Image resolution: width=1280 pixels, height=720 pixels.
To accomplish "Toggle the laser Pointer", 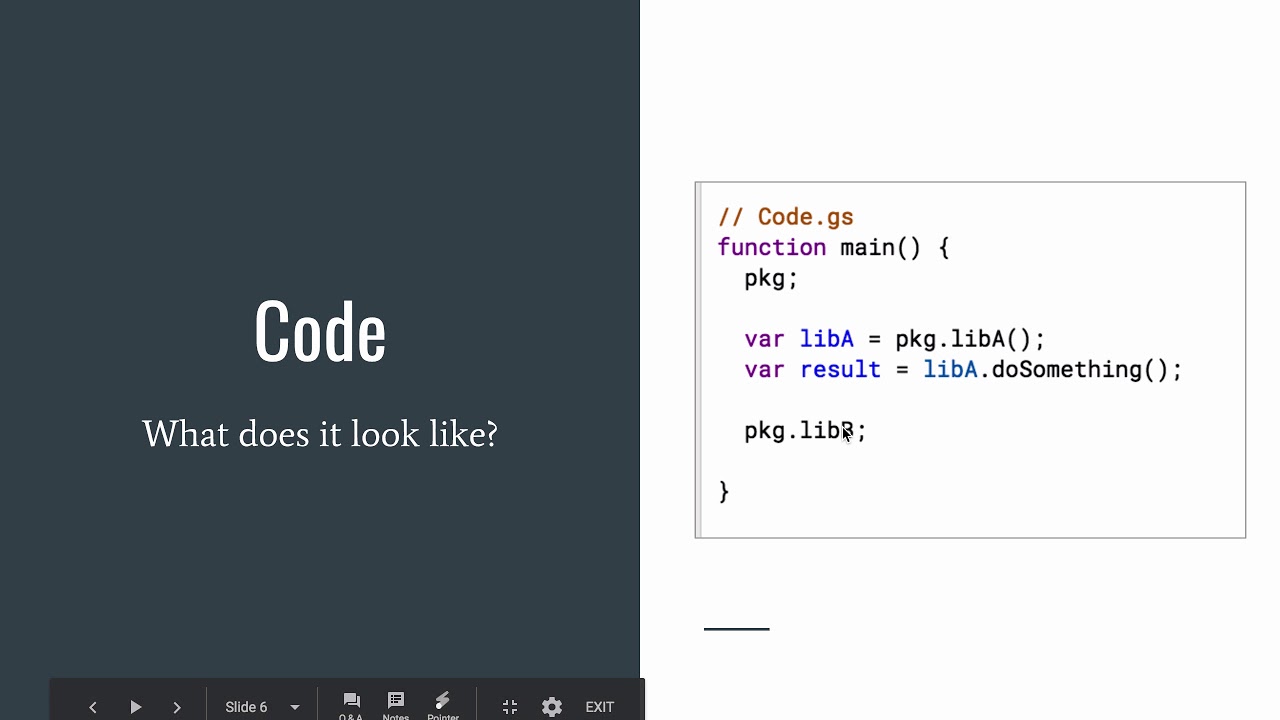I will pos(443,705).
